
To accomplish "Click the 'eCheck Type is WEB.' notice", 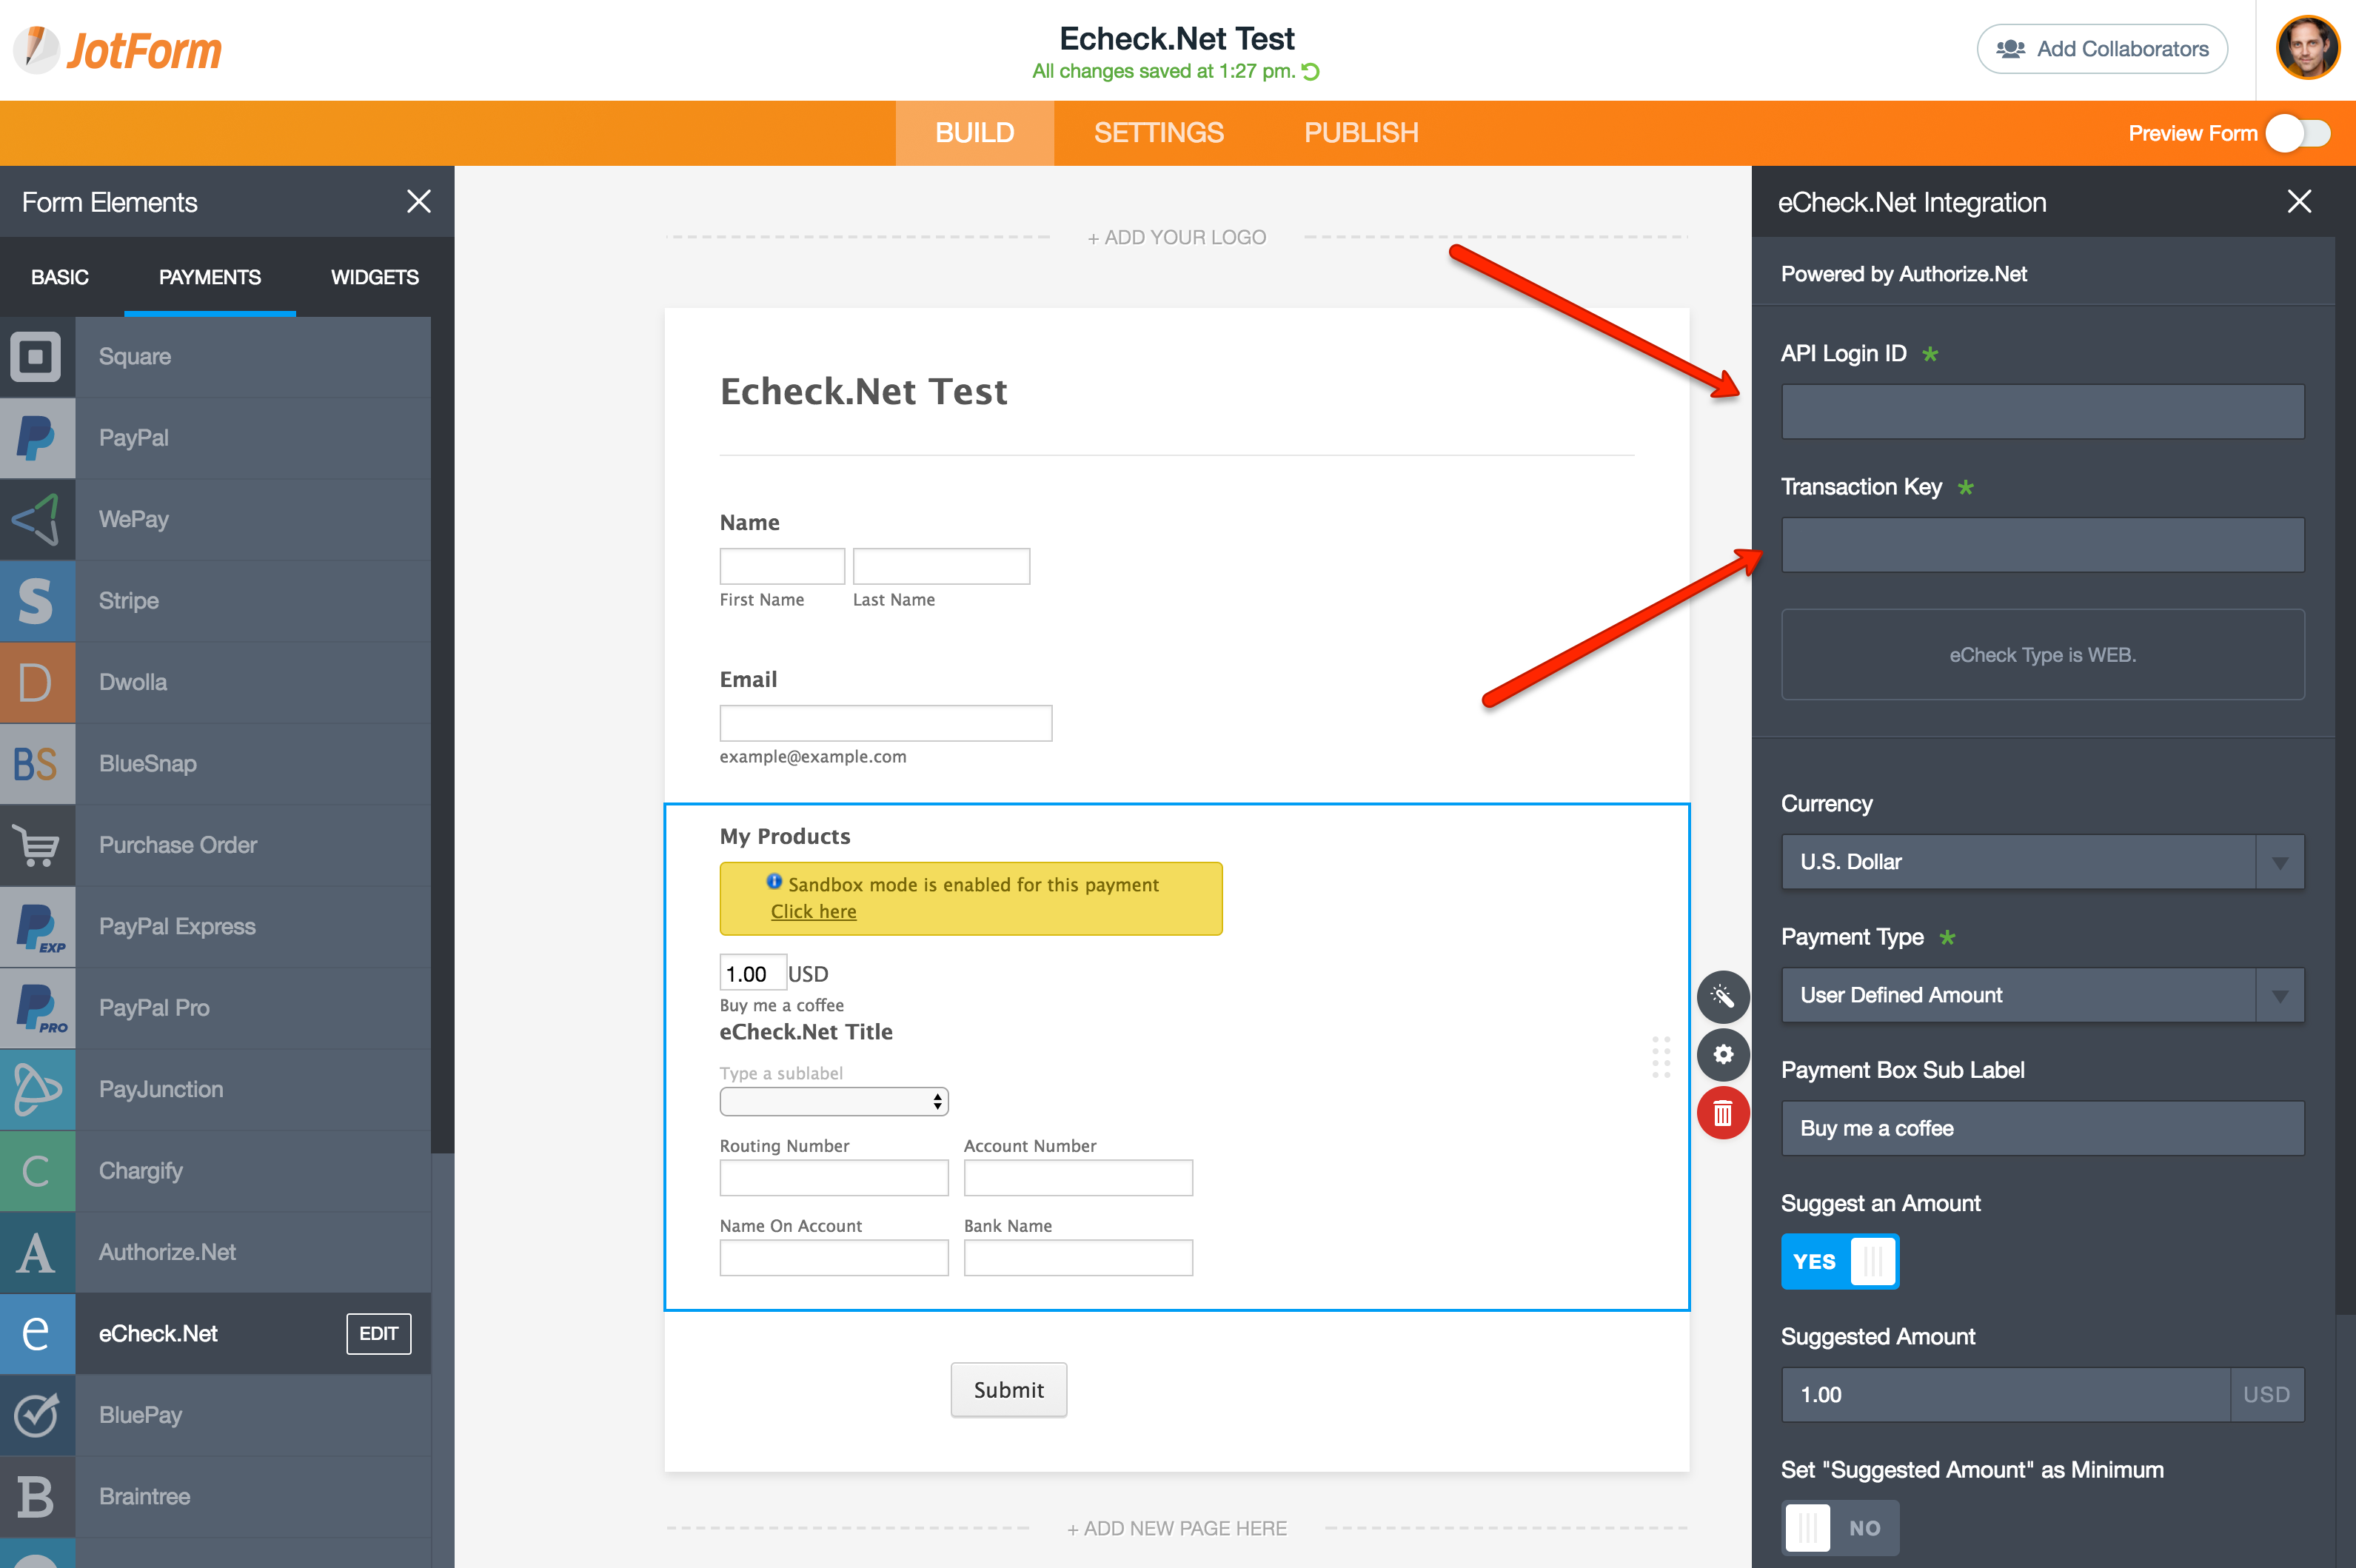I will pyautogui.click(x=2043, y=655).
